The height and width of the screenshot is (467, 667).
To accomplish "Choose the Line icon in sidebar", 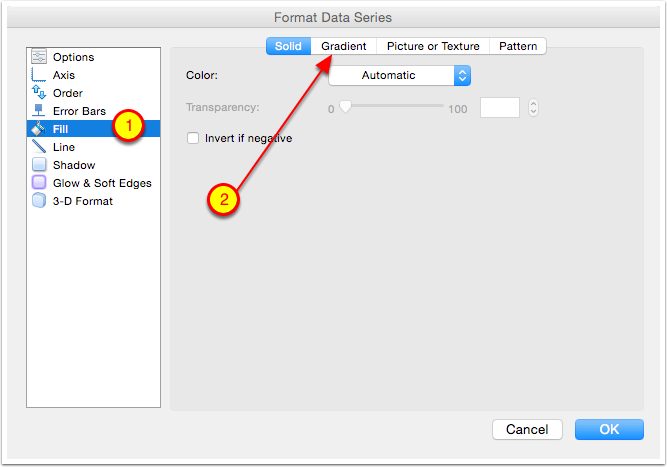I will click(39, 147).
